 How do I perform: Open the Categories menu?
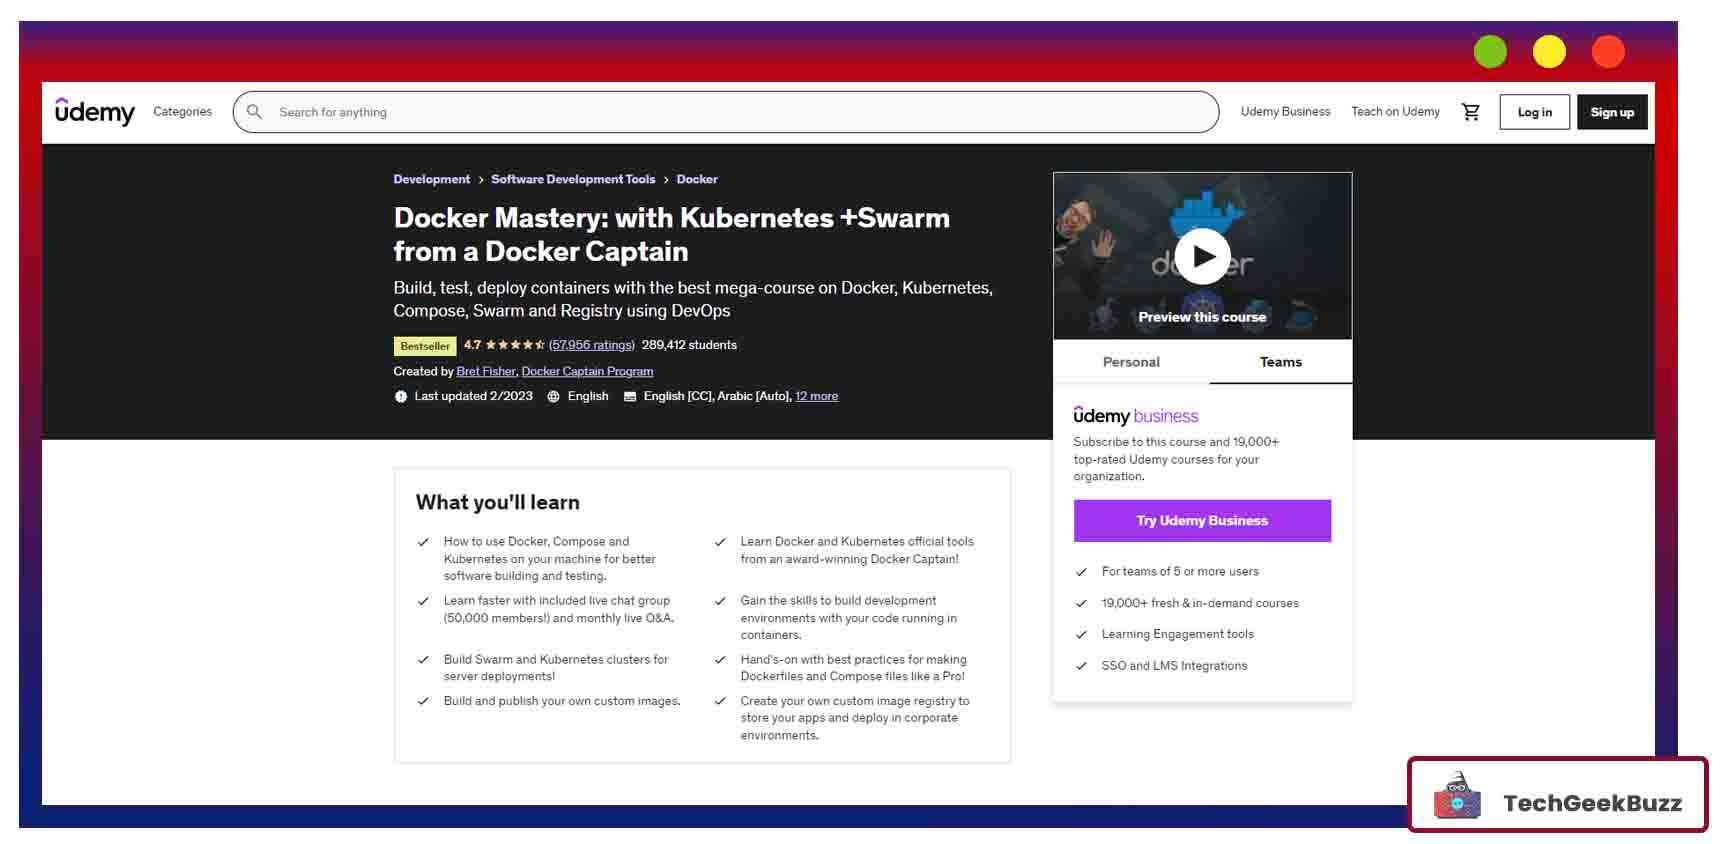tap(182, 112)
